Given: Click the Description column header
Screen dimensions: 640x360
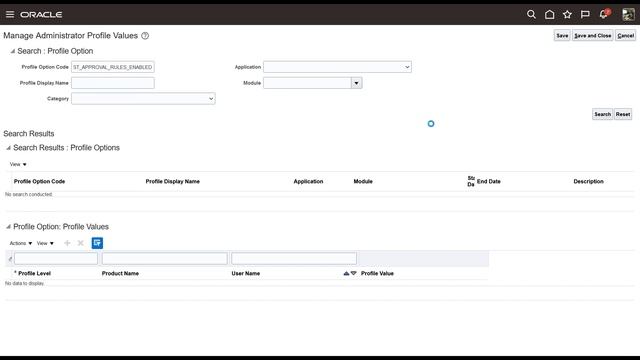Looking at the screenshot, I should pyautogui.click(x=588, y=182).
